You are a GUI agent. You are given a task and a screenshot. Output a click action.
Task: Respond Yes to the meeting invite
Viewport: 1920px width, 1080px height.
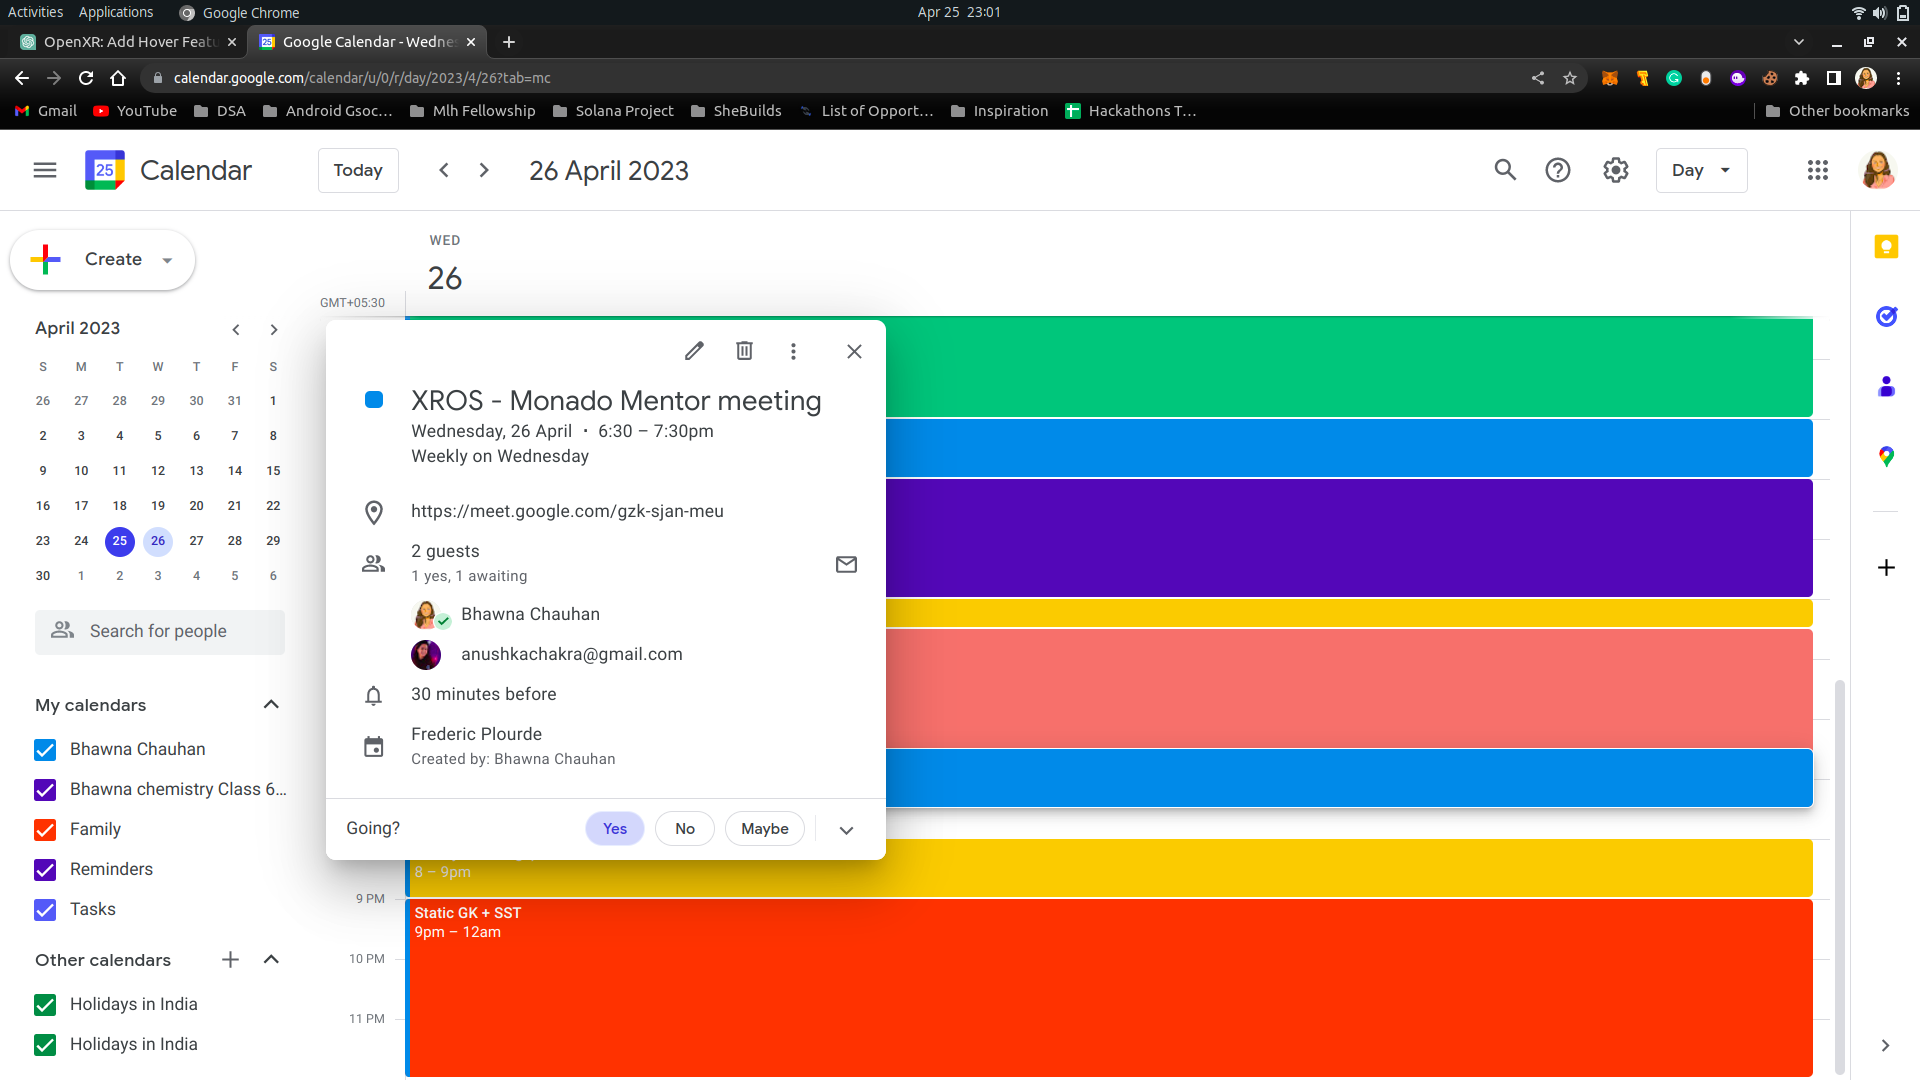[x=614, y=828]
